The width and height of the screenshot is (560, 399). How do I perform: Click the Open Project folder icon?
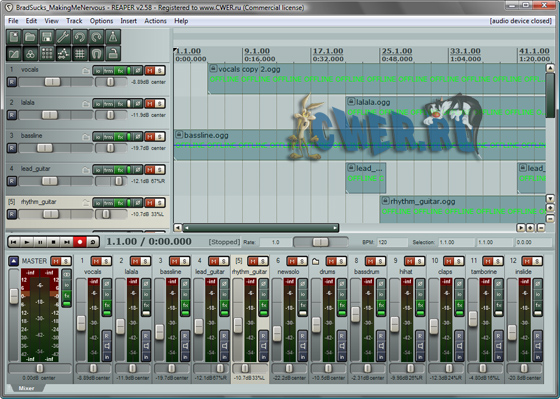pyautogui.click(x=31, y=37)
